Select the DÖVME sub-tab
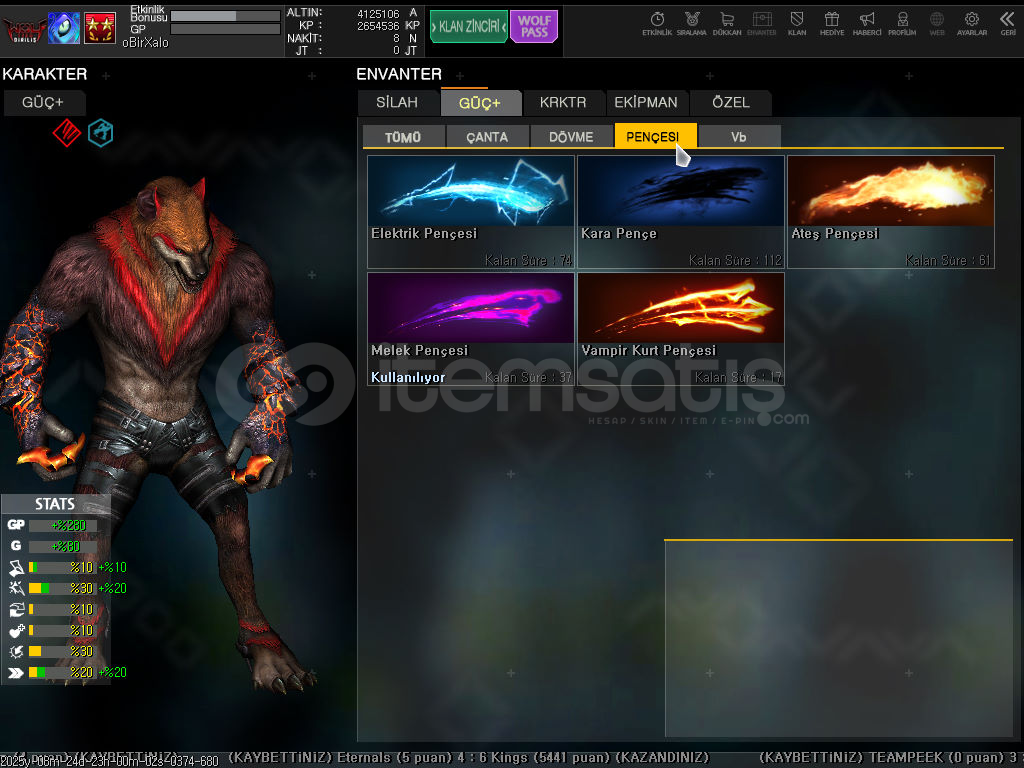The width and height of the screenshot is (1024, 768). [571, 136]
